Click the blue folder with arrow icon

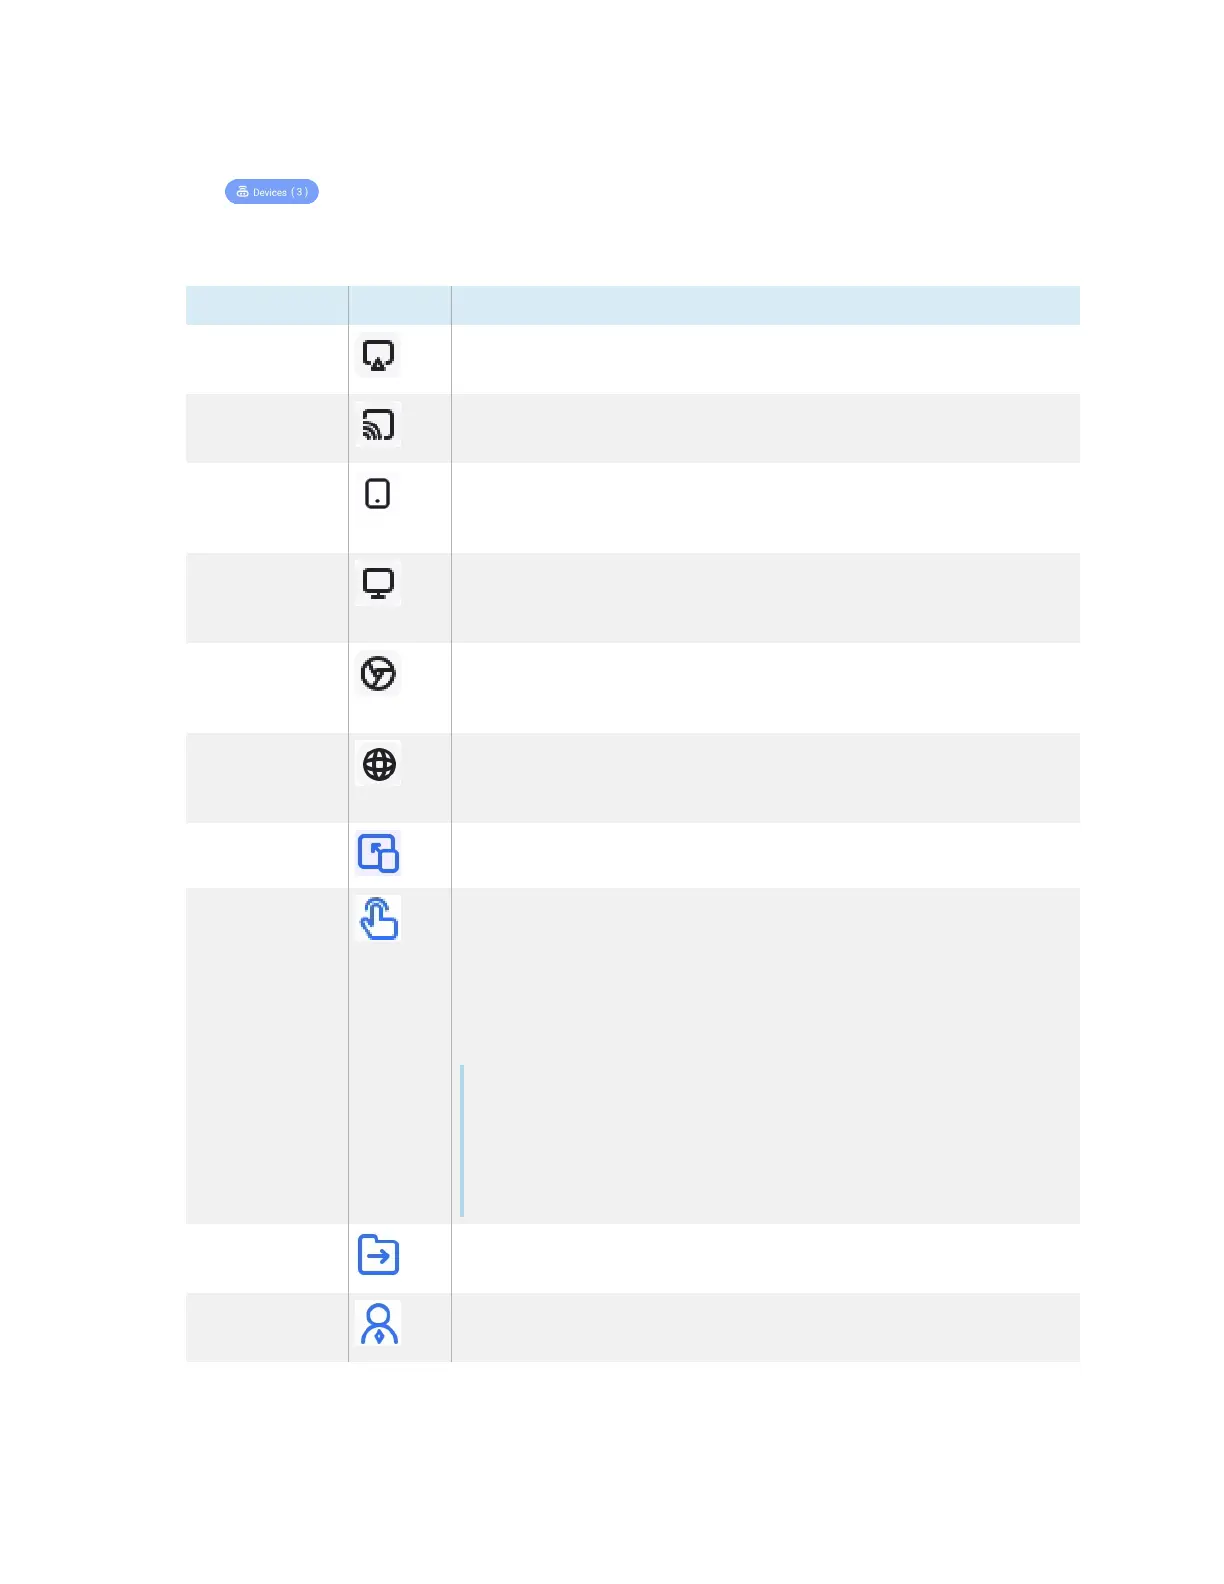(x=378, y=1255)
